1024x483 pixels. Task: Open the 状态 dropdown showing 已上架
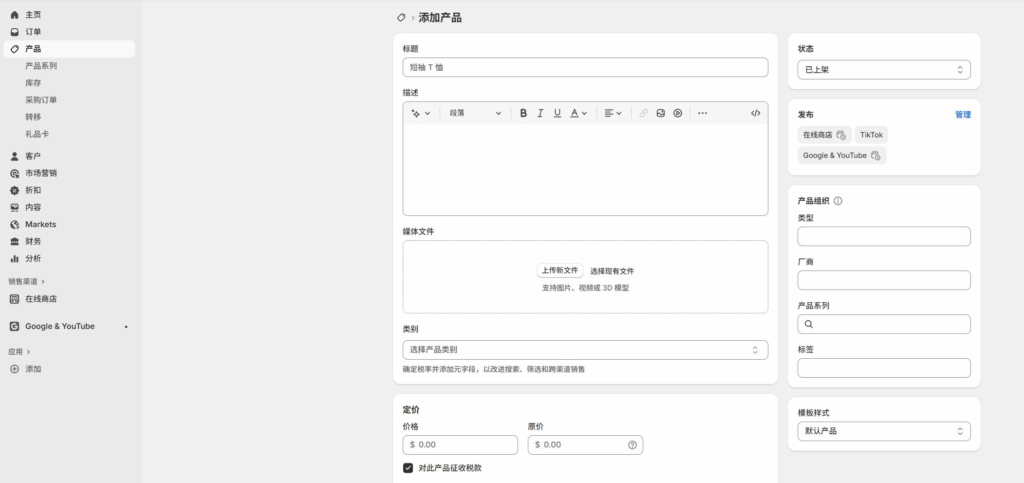(883, 70)
